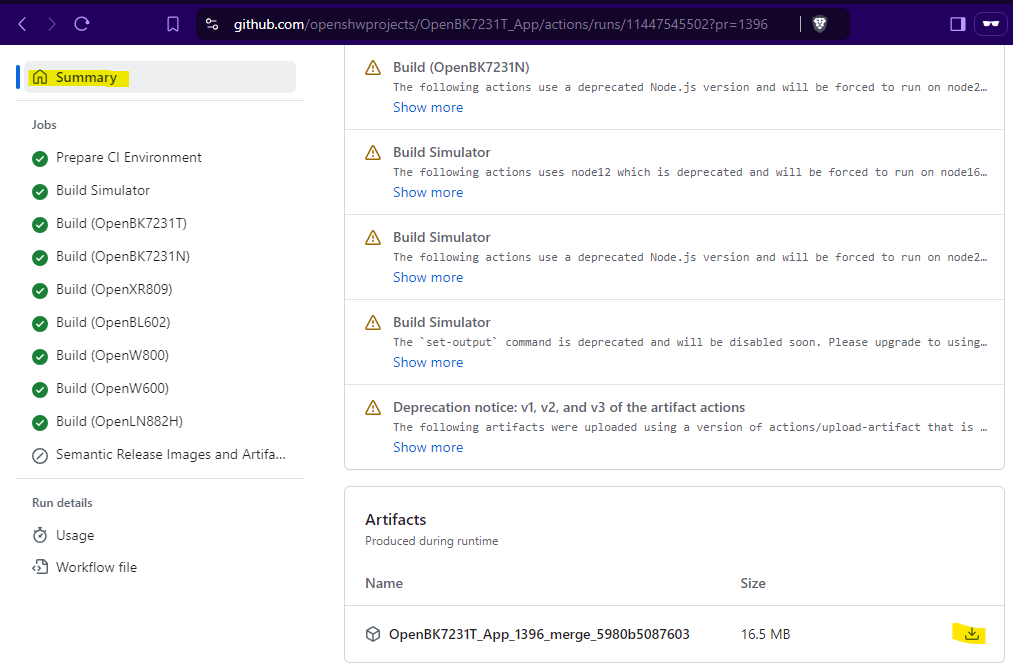Click the 'Size' column header
Screen dimensions: 1013x663
(753, 584)
